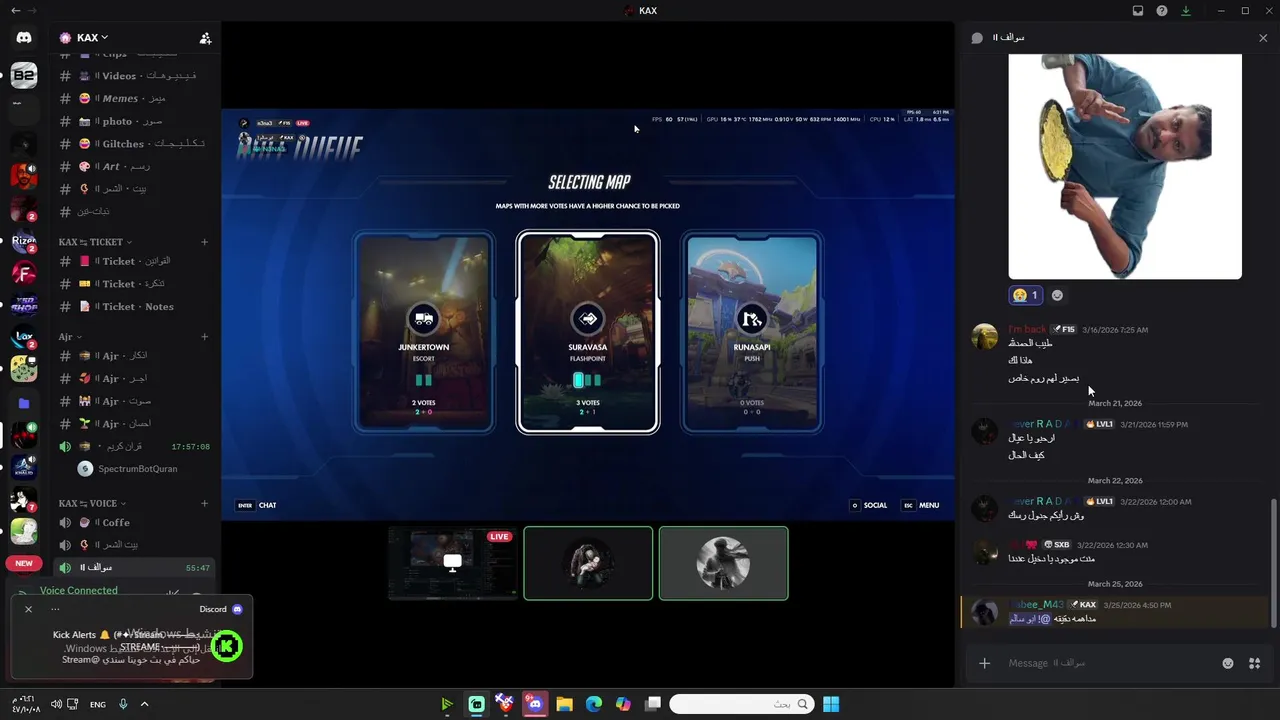Viewport: 1280px width, 720px height.
Task: Open the Giltches text channel
Action: tap(135, 144)
